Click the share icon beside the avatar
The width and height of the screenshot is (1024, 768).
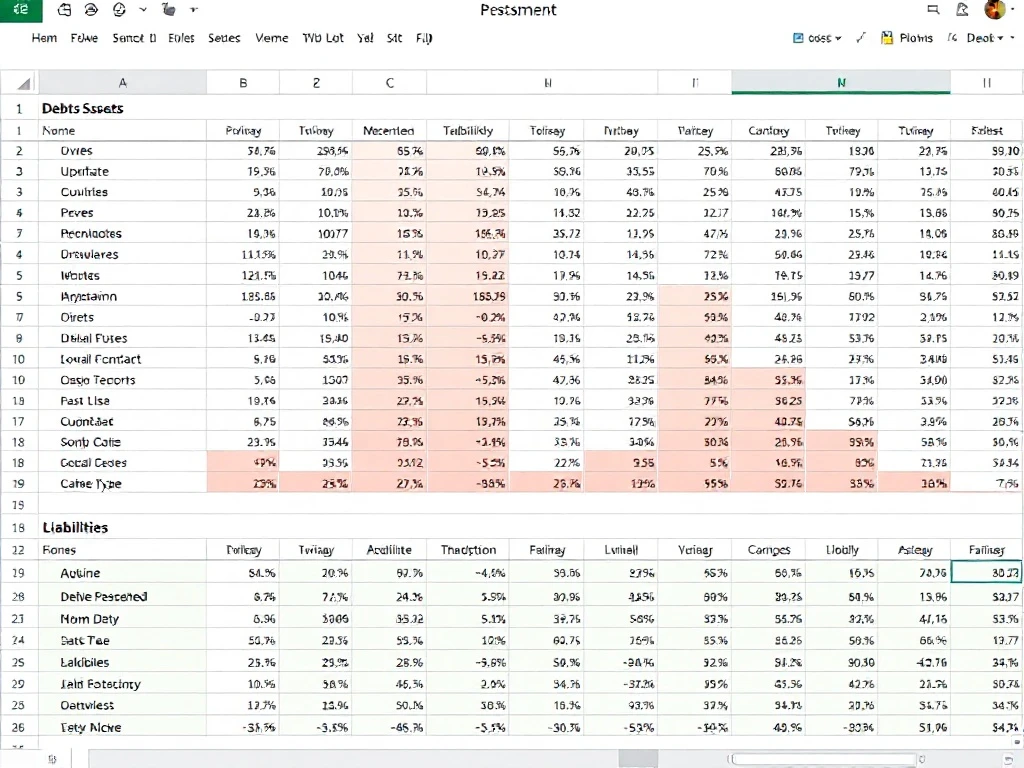point(962,9)
